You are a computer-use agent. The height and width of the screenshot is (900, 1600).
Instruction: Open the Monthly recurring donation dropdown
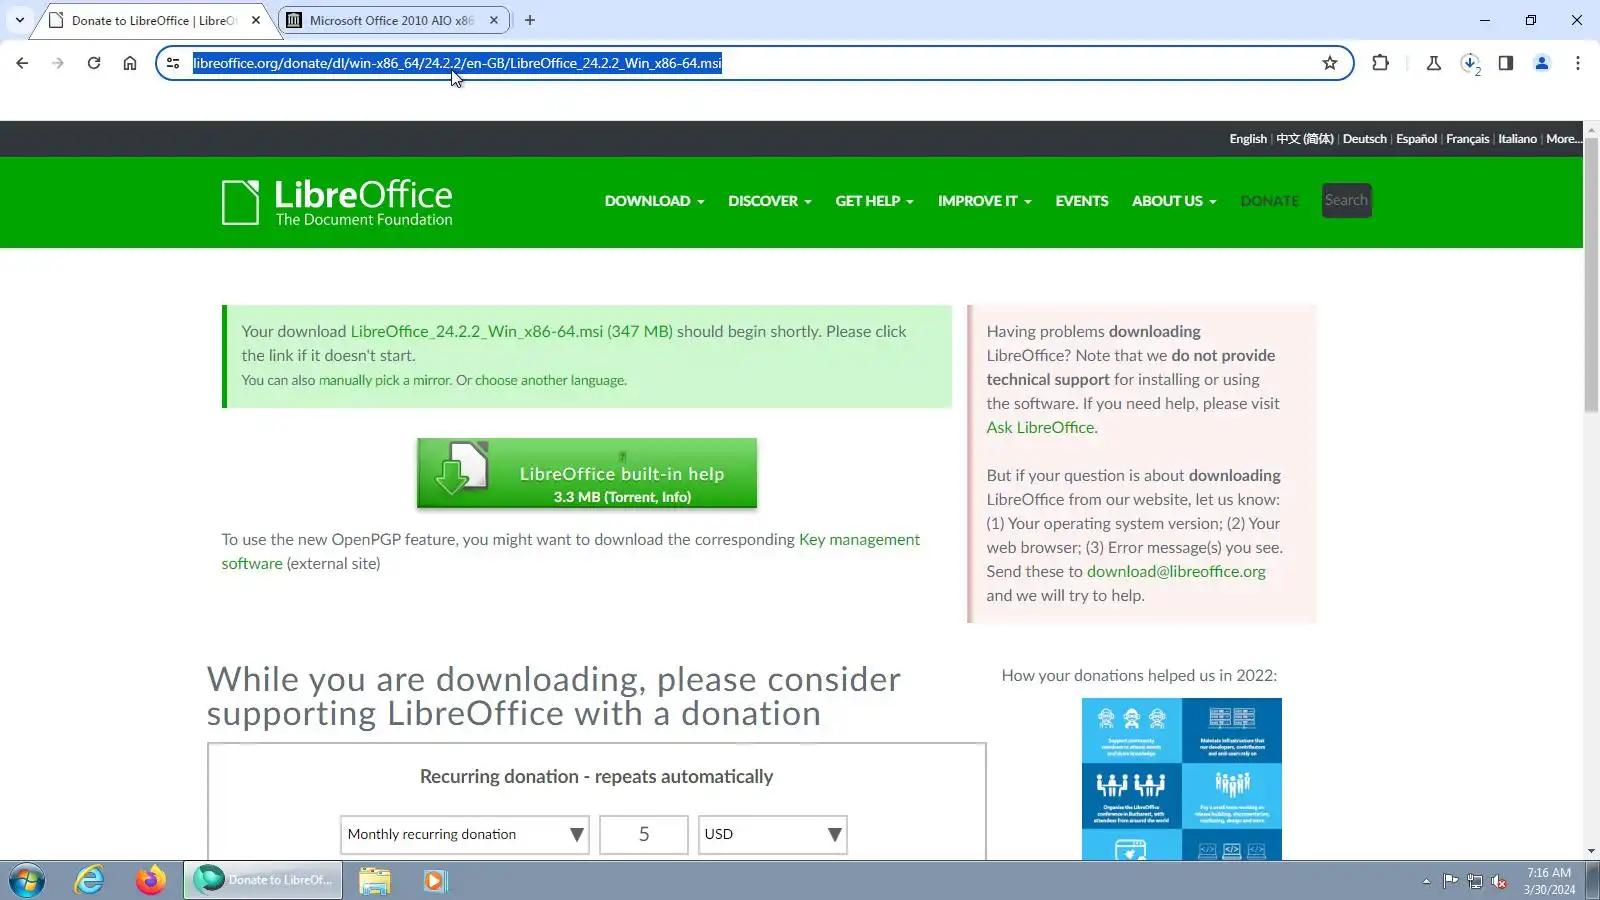465,834
